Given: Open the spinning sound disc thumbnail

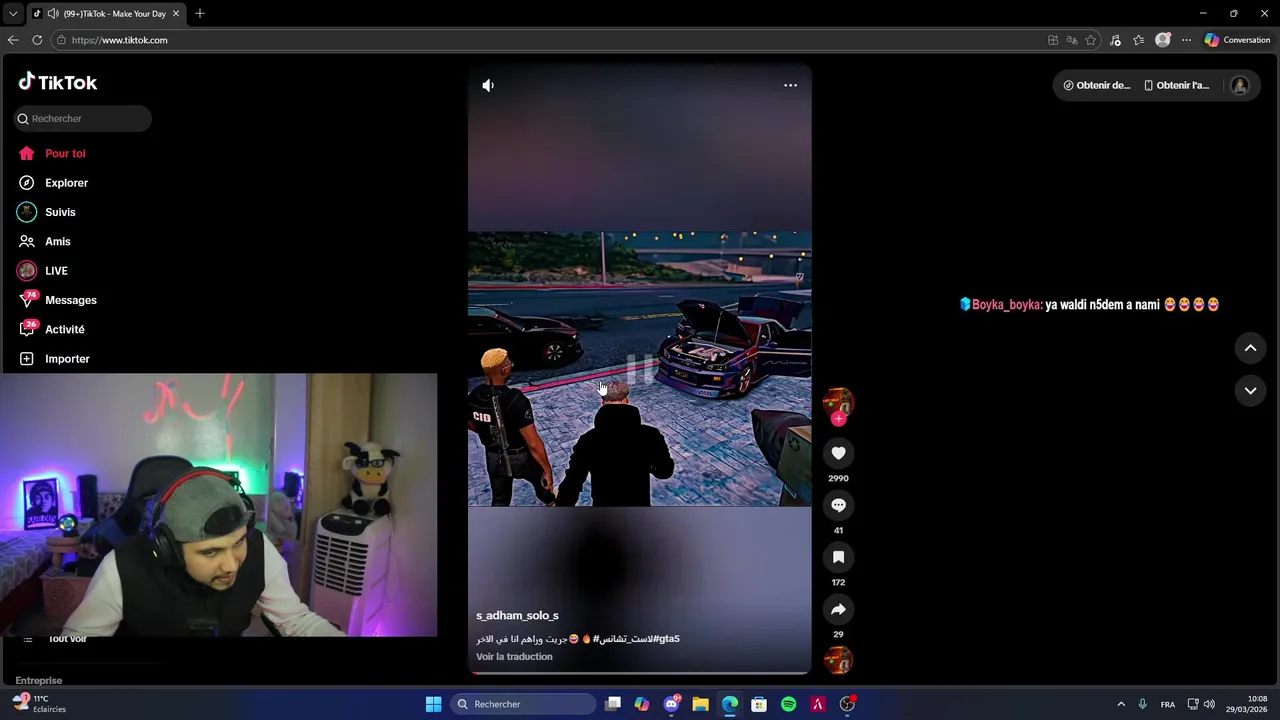Looking at the screenshot, I should [x=838, y=660].
